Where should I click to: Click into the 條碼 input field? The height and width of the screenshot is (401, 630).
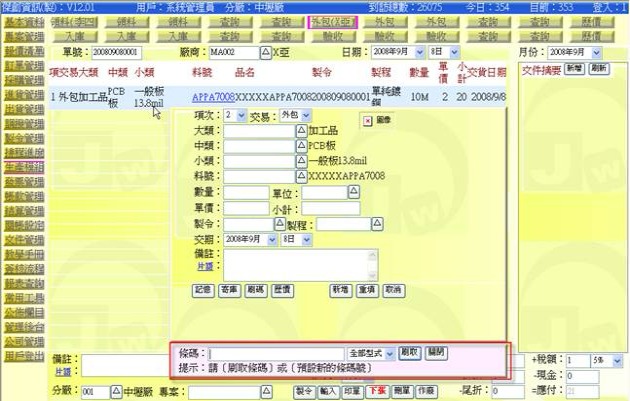pyautogui.click(x=275, y=353)
